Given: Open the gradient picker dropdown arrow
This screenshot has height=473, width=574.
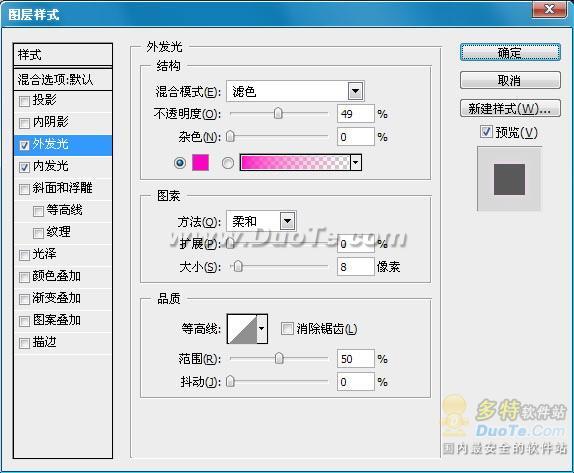Looking at the screenshot, I should click(356, 162).
